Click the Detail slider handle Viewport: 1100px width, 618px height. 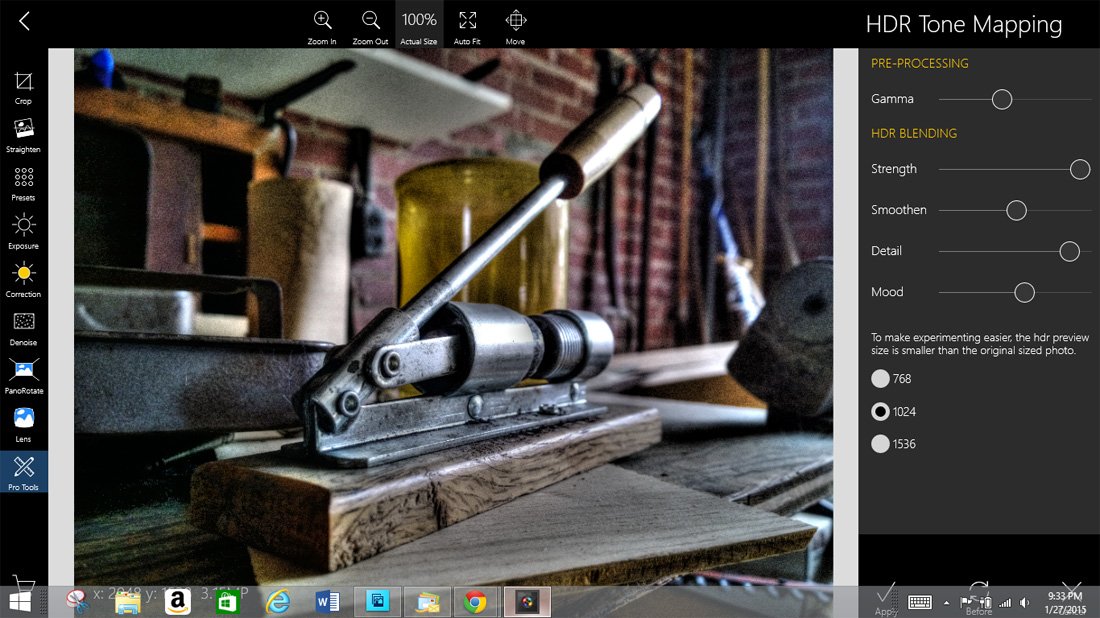tap(1069, 251)
